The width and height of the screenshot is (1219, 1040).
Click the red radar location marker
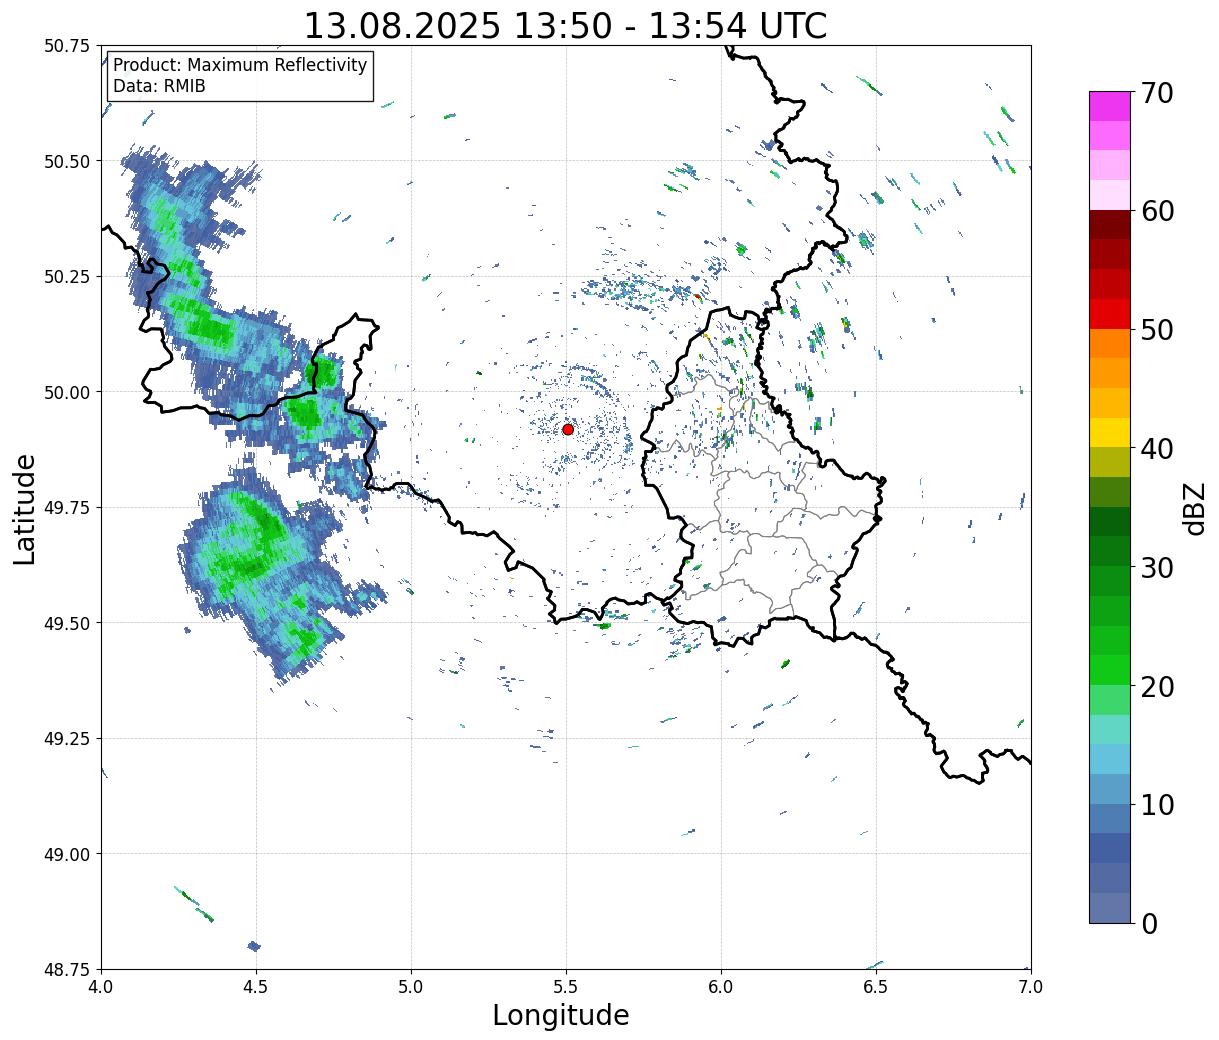coord(568,429)
